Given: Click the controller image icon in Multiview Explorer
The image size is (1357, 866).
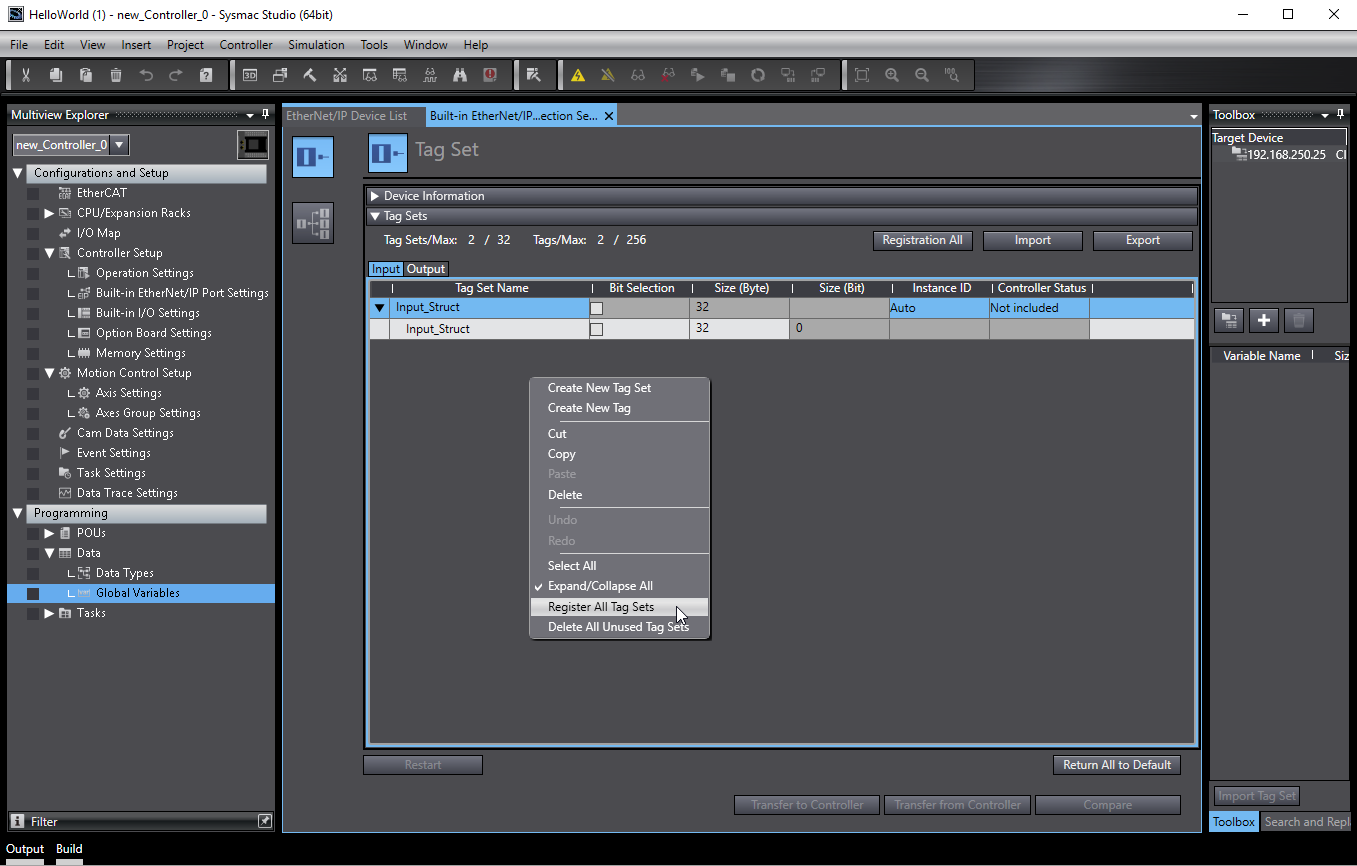Looking at the screenshot, I should click(252, 145).
